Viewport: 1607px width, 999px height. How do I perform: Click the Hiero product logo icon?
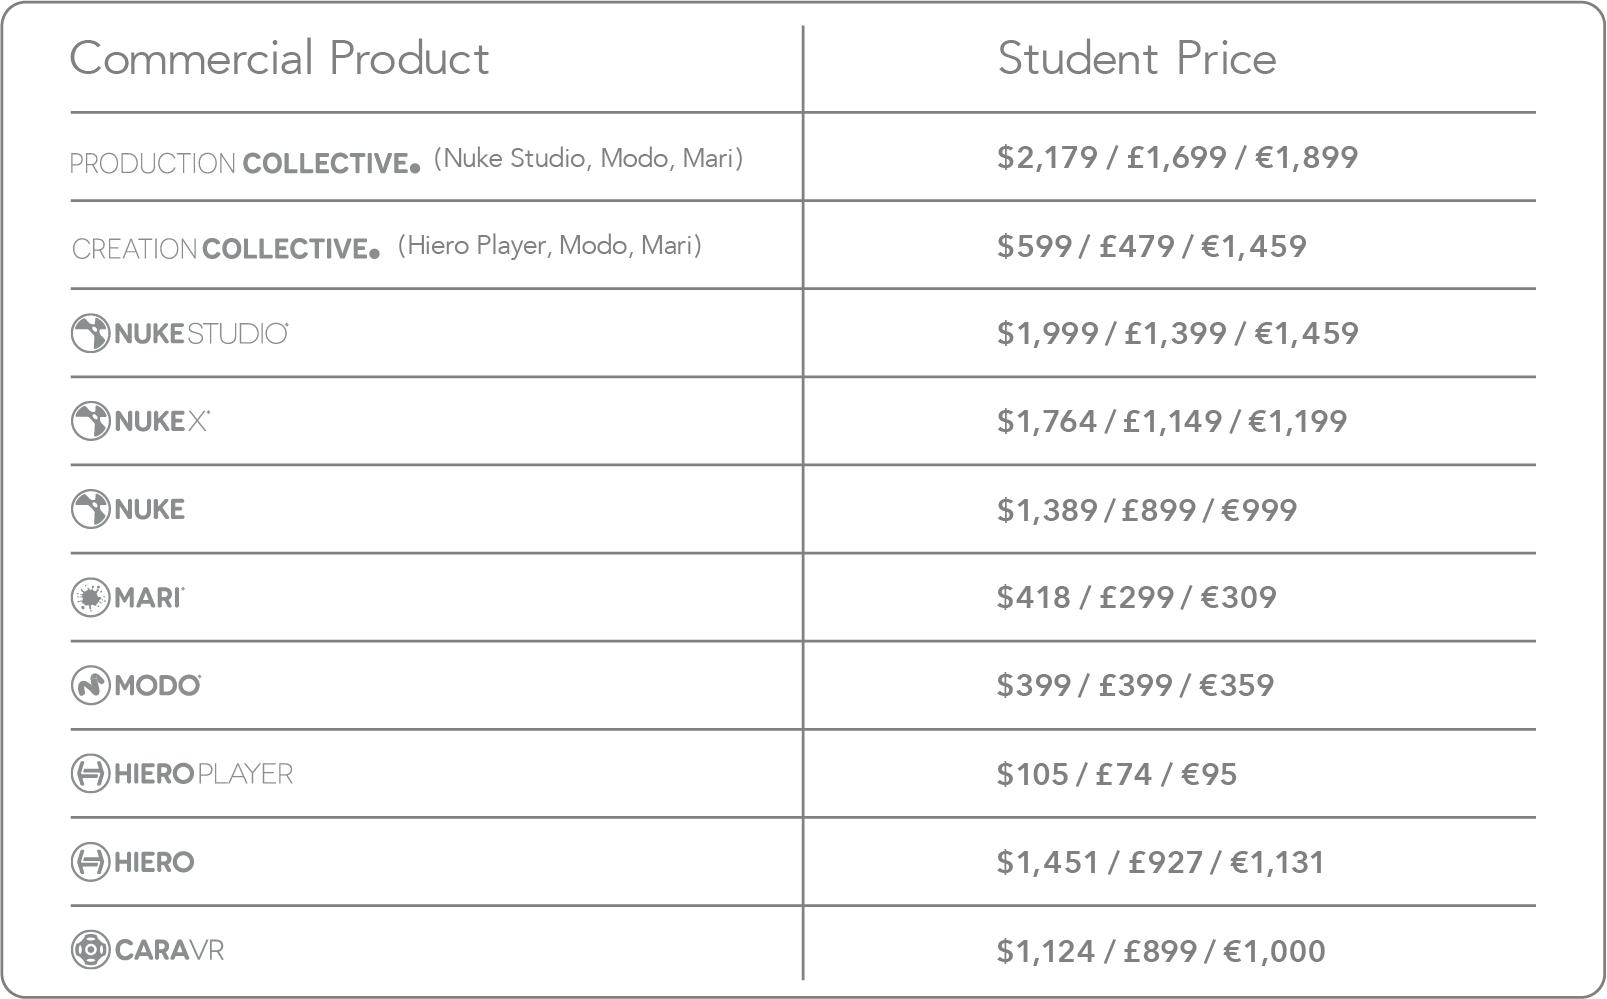pos(90,861)
